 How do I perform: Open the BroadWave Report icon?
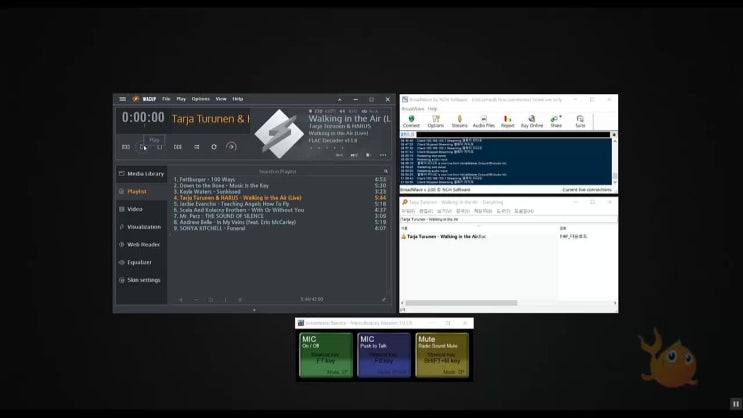[507, 121]
